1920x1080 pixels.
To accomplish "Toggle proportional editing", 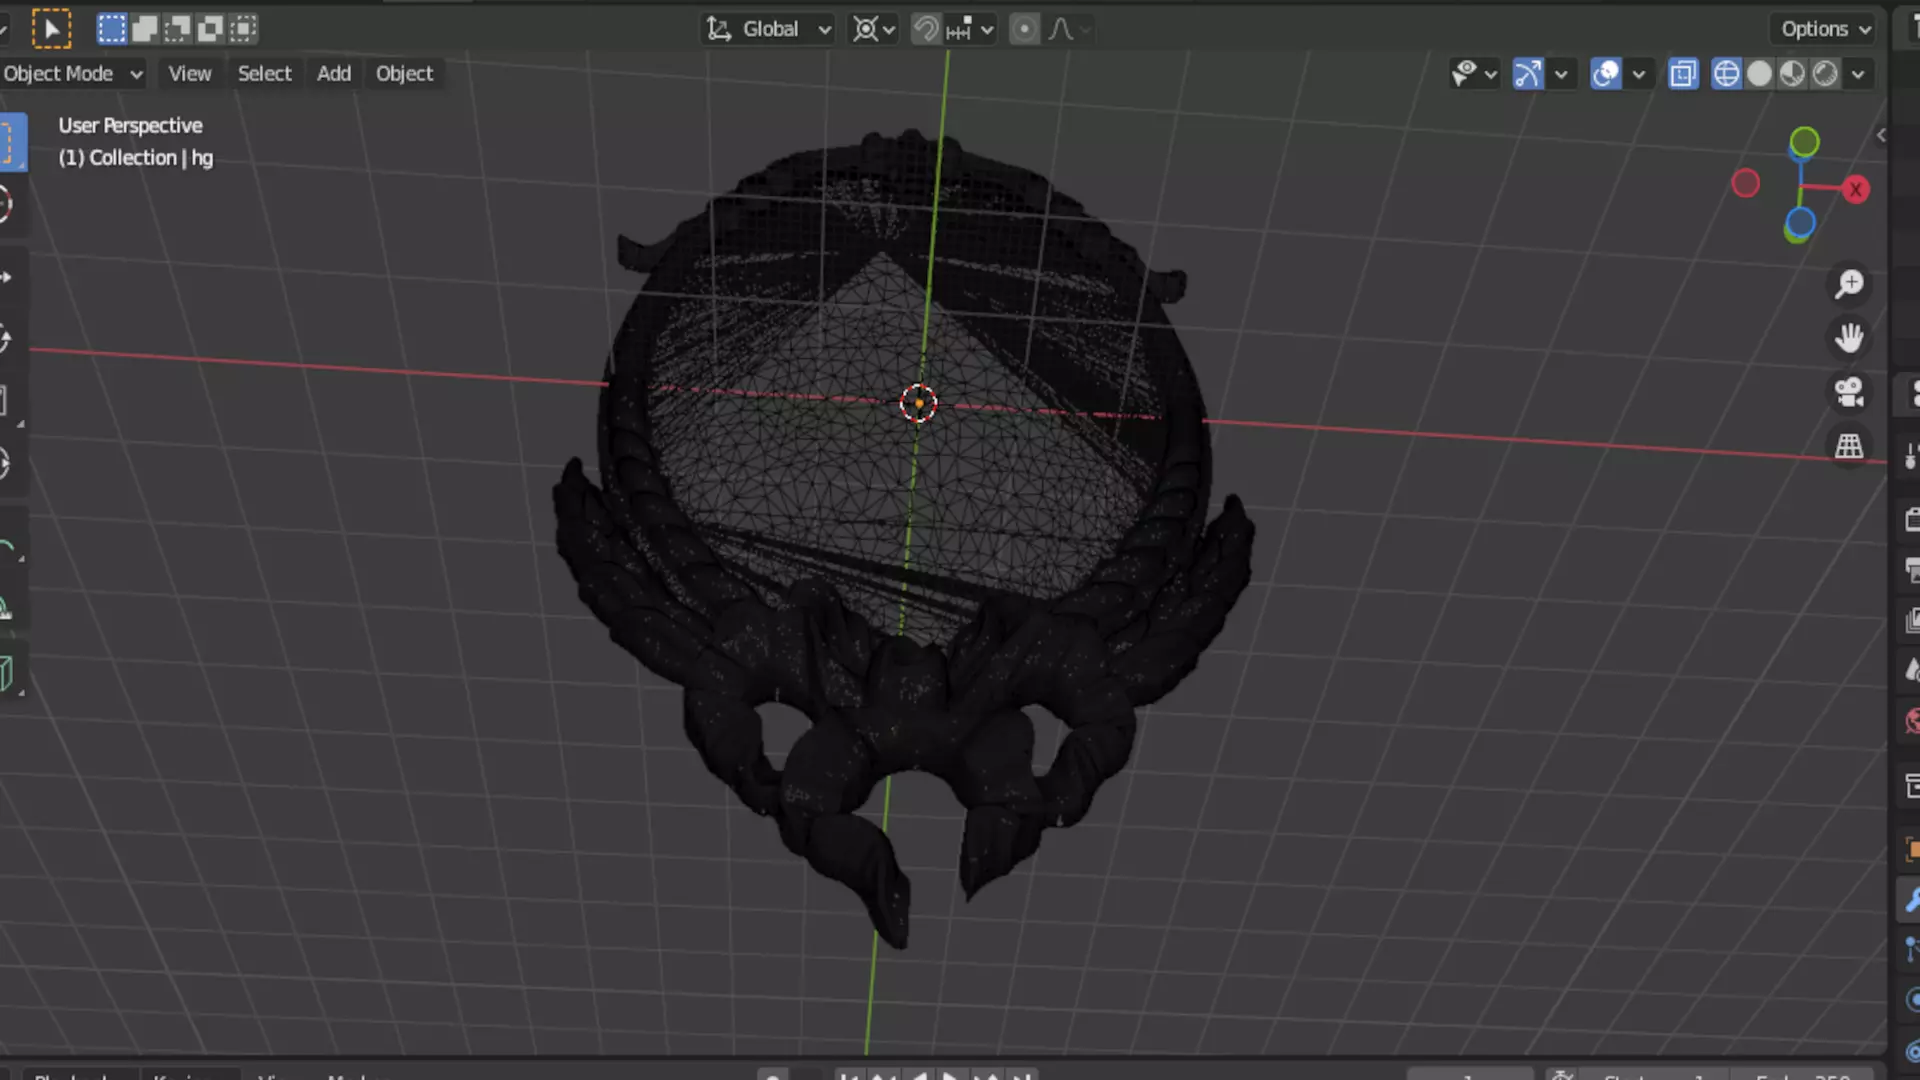I will click(x=1024, y=29).
